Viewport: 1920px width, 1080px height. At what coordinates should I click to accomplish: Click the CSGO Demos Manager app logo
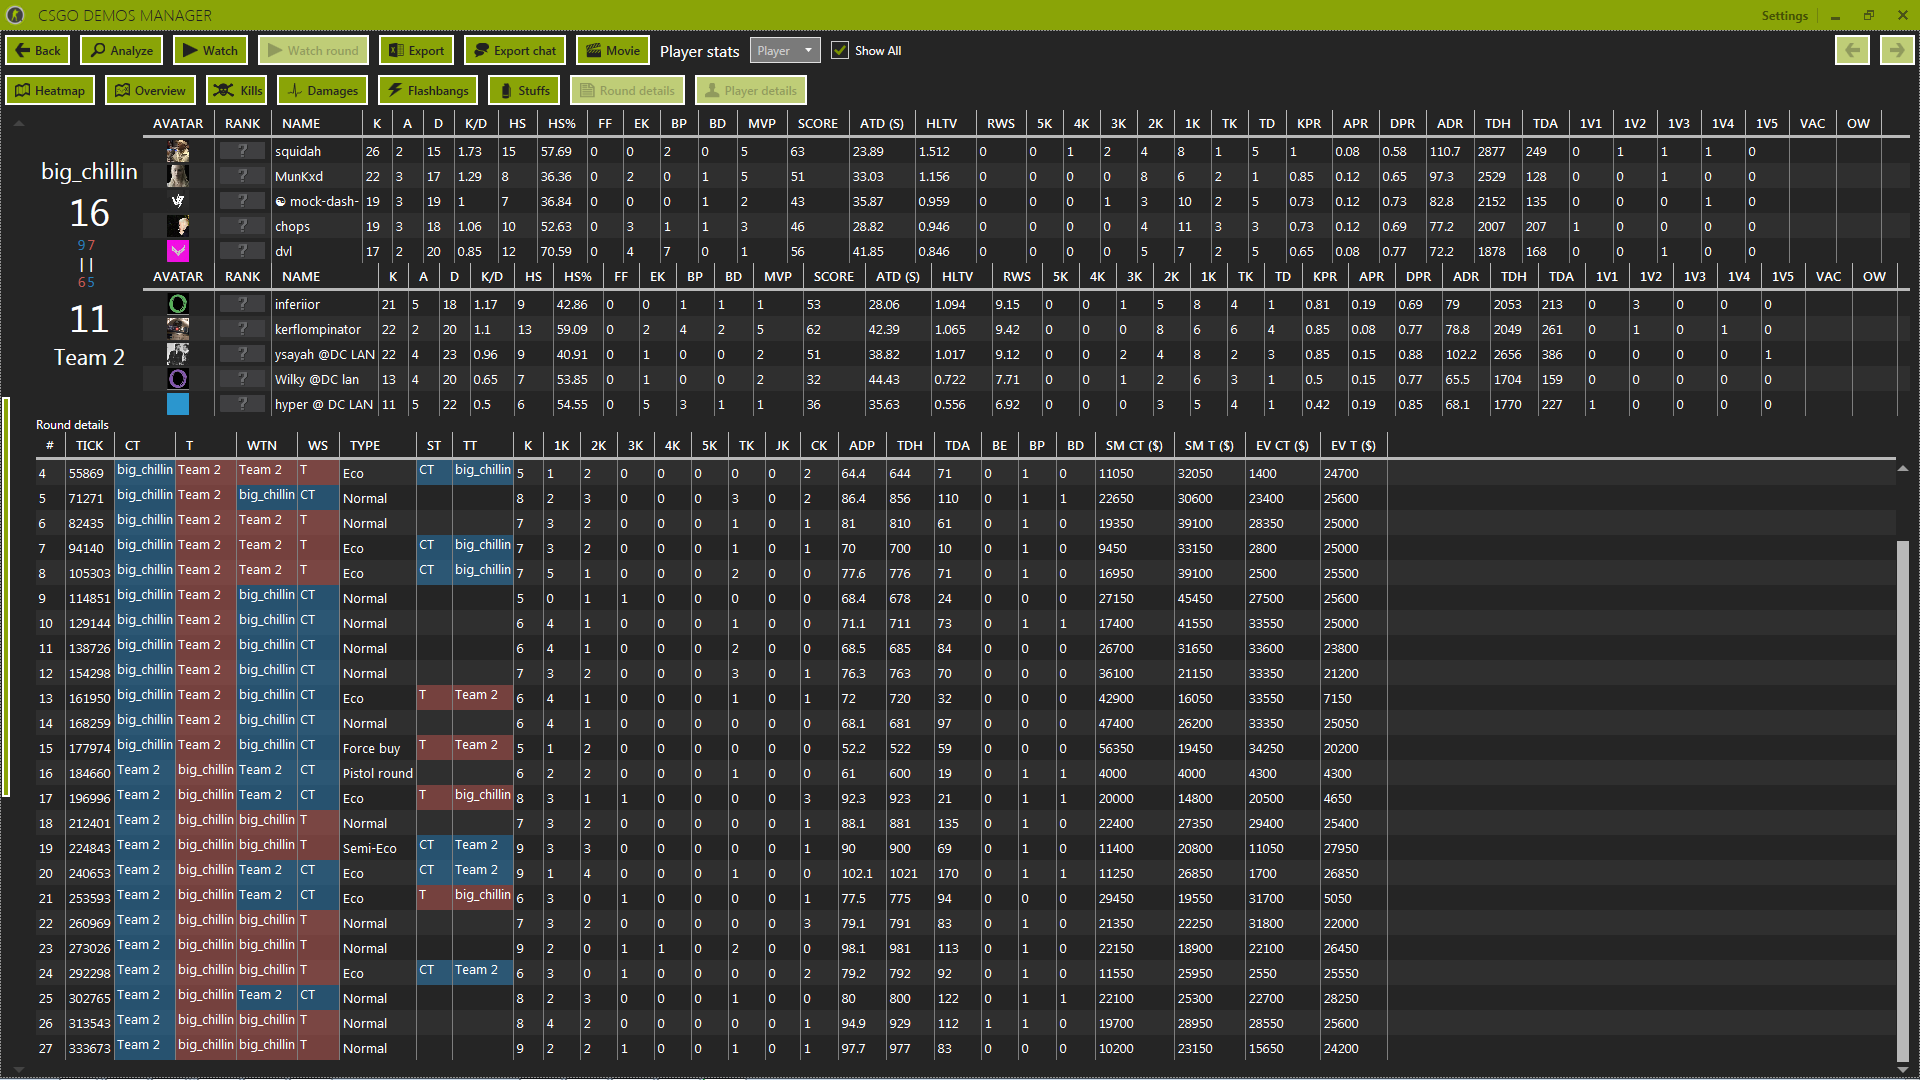[x=16, y=15]
